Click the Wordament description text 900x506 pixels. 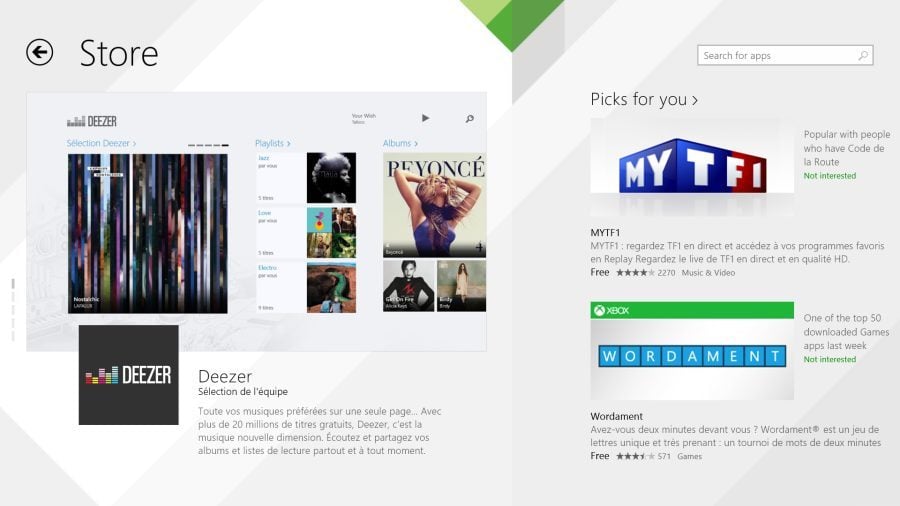coord(736,436)
